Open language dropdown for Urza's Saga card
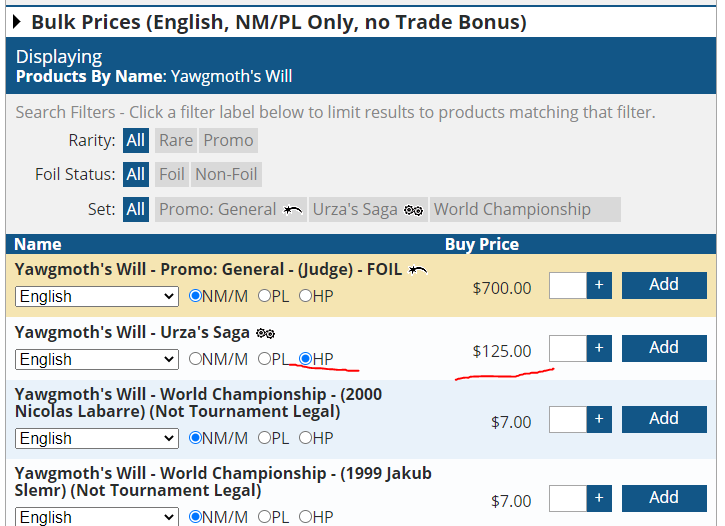 pos(97,359)
